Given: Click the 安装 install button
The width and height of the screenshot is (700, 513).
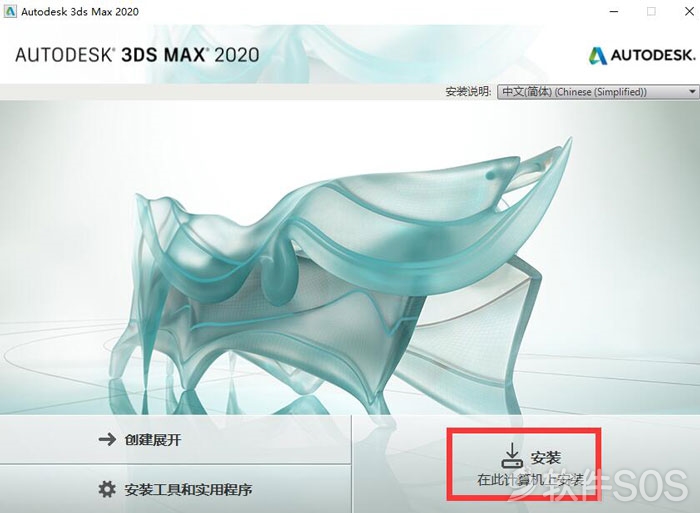Looking at the screenshot, I should click(524, 464).
